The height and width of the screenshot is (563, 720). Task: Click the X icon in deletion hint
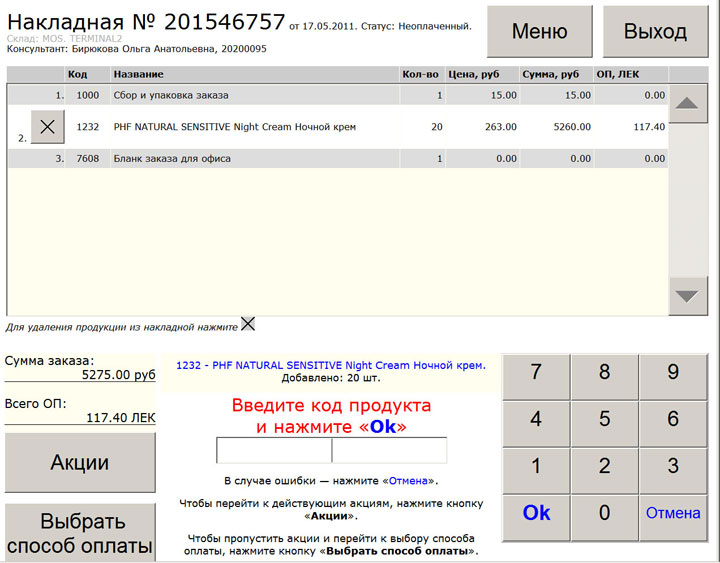point(248,324)
